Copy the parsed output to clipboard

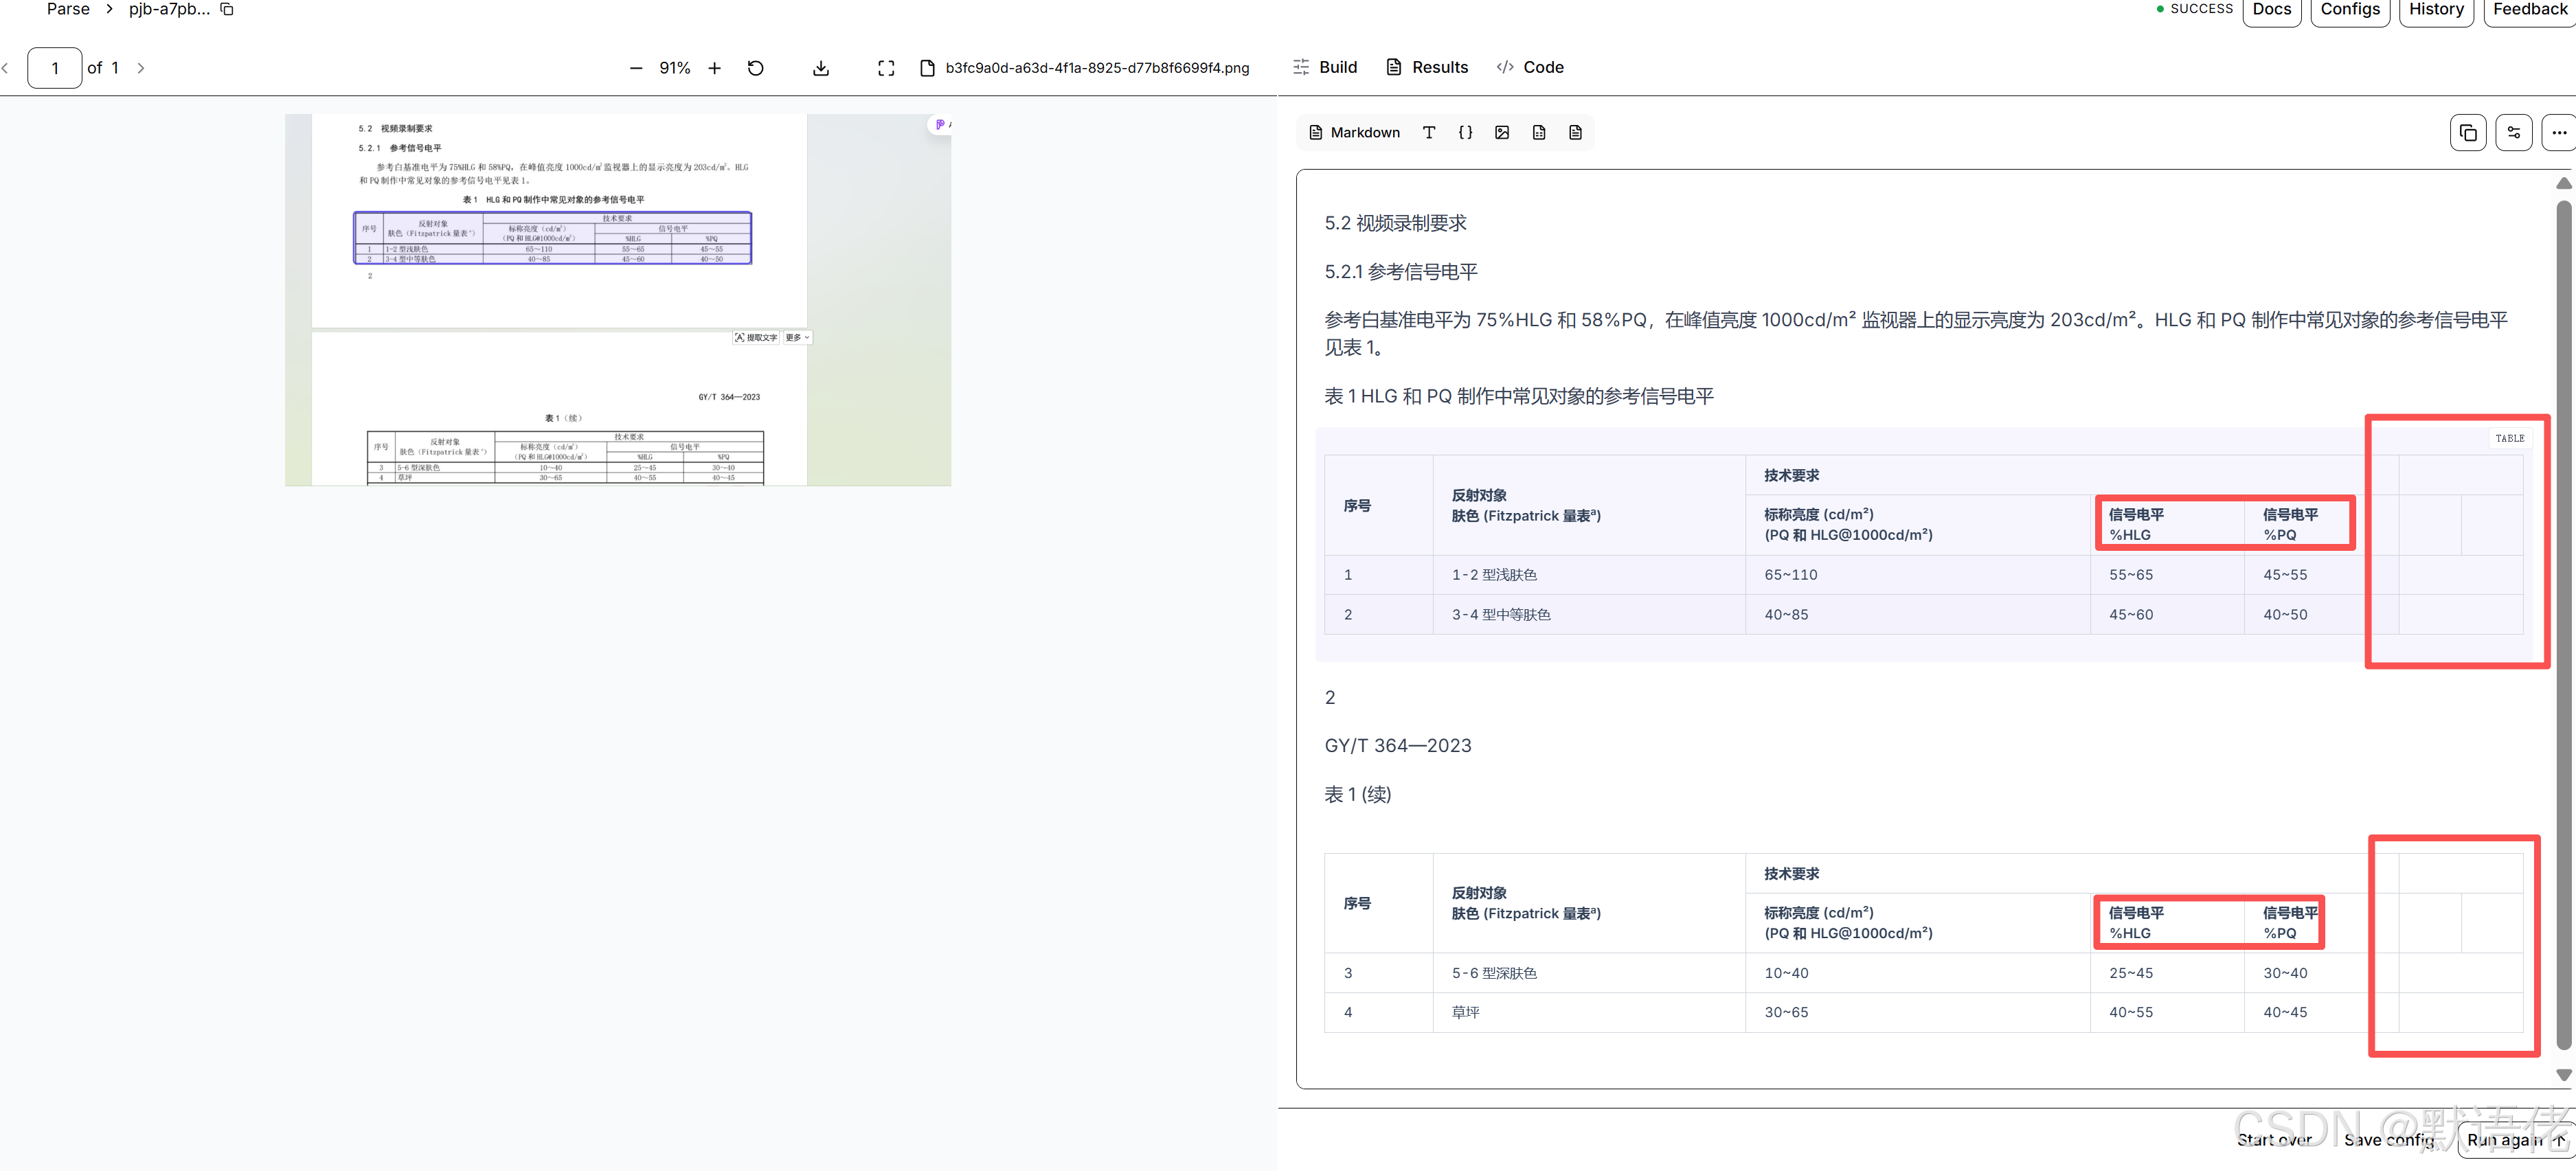click(2468, 132)
